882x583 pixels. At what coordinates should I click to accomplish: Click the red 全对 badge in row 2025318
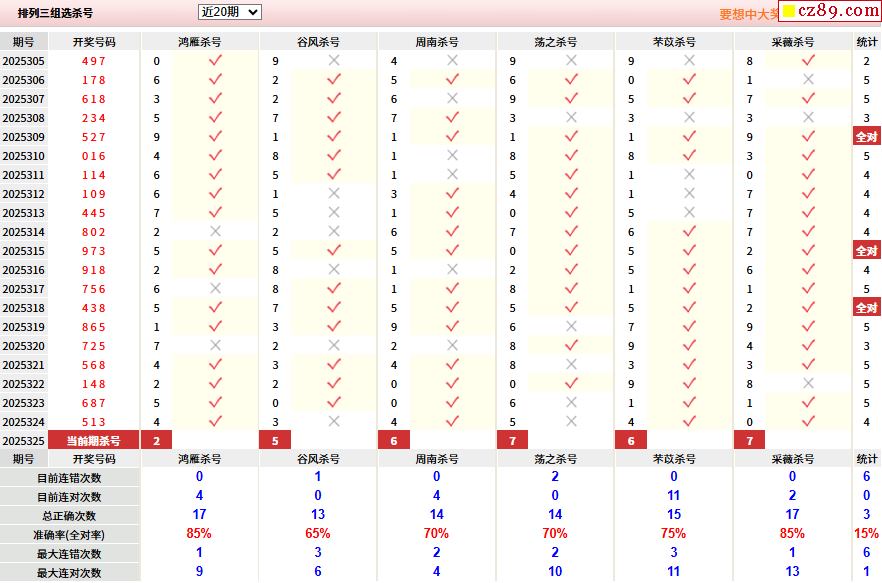(x=867, y=307)
